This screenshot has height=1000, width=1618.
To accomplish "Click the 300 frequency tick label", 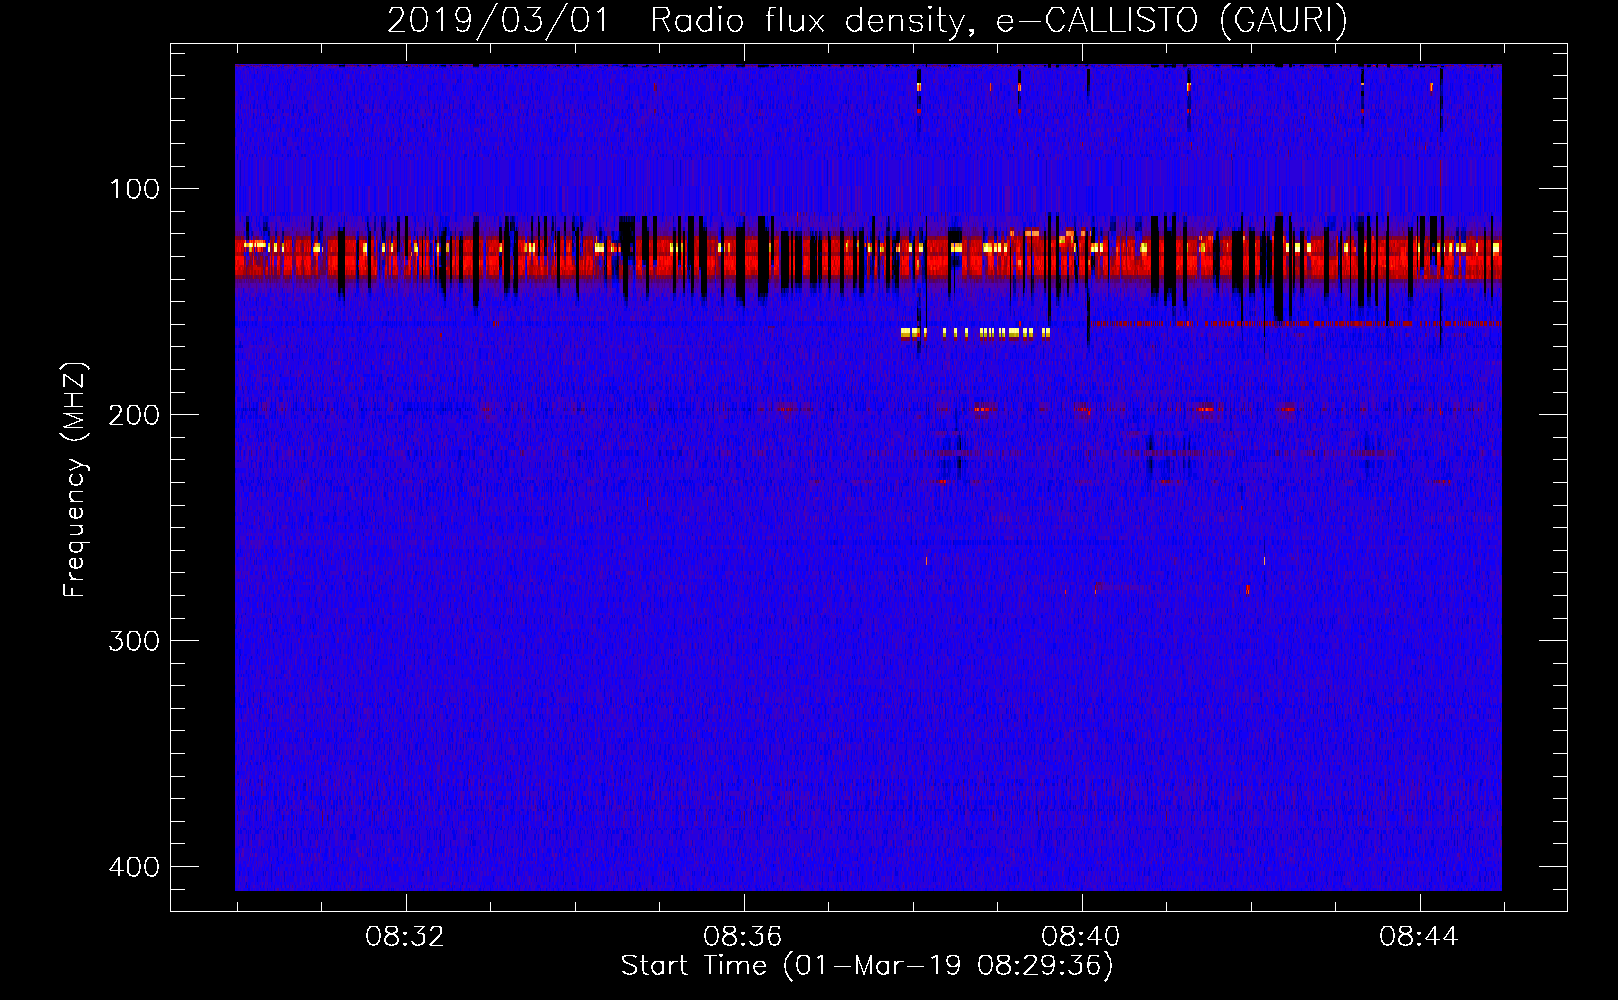I will (134, 641).
